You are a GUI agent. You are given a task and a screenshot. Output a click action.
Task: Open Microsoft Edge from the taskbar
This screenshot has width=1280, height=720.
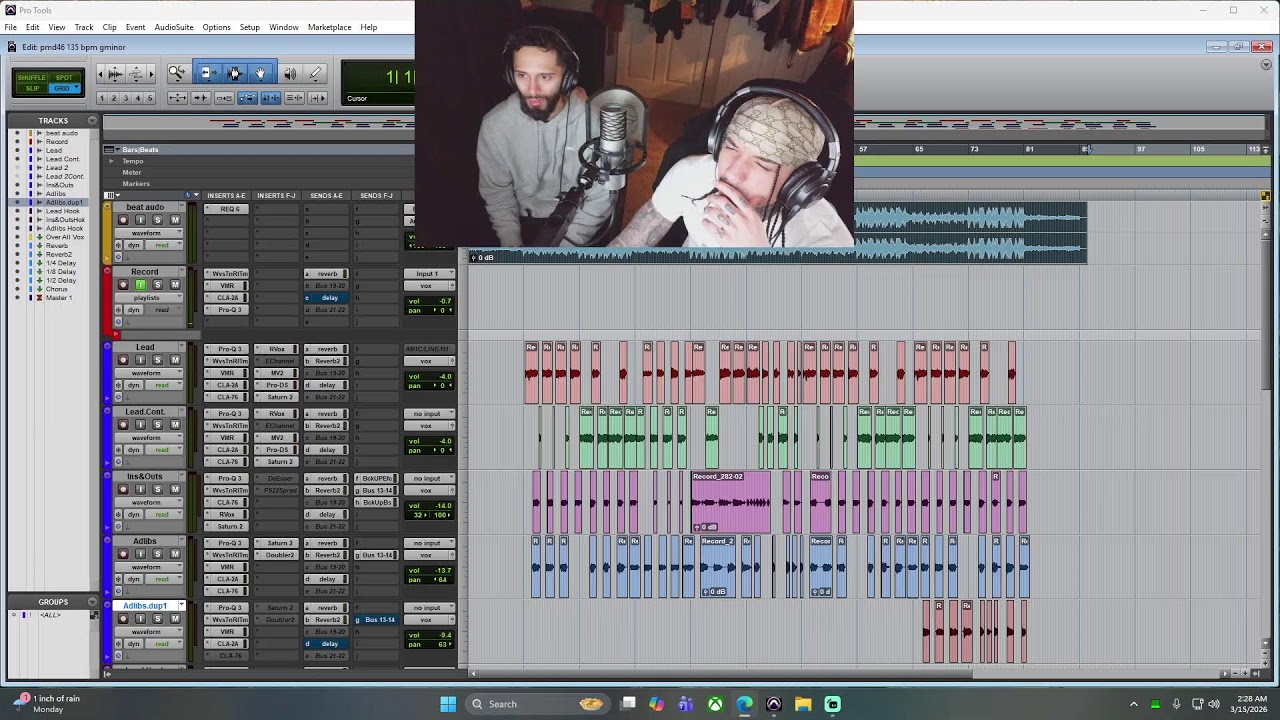[744, 704]
